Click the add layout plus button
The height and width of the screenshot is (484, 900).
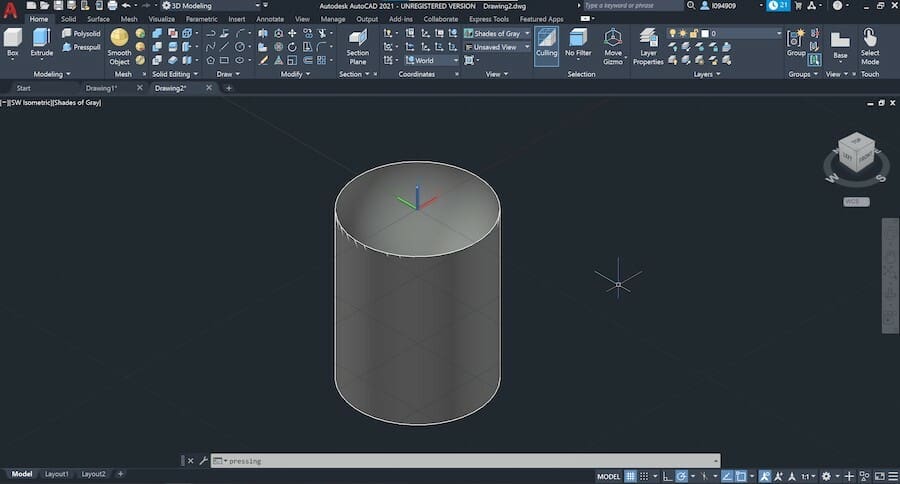120,474
